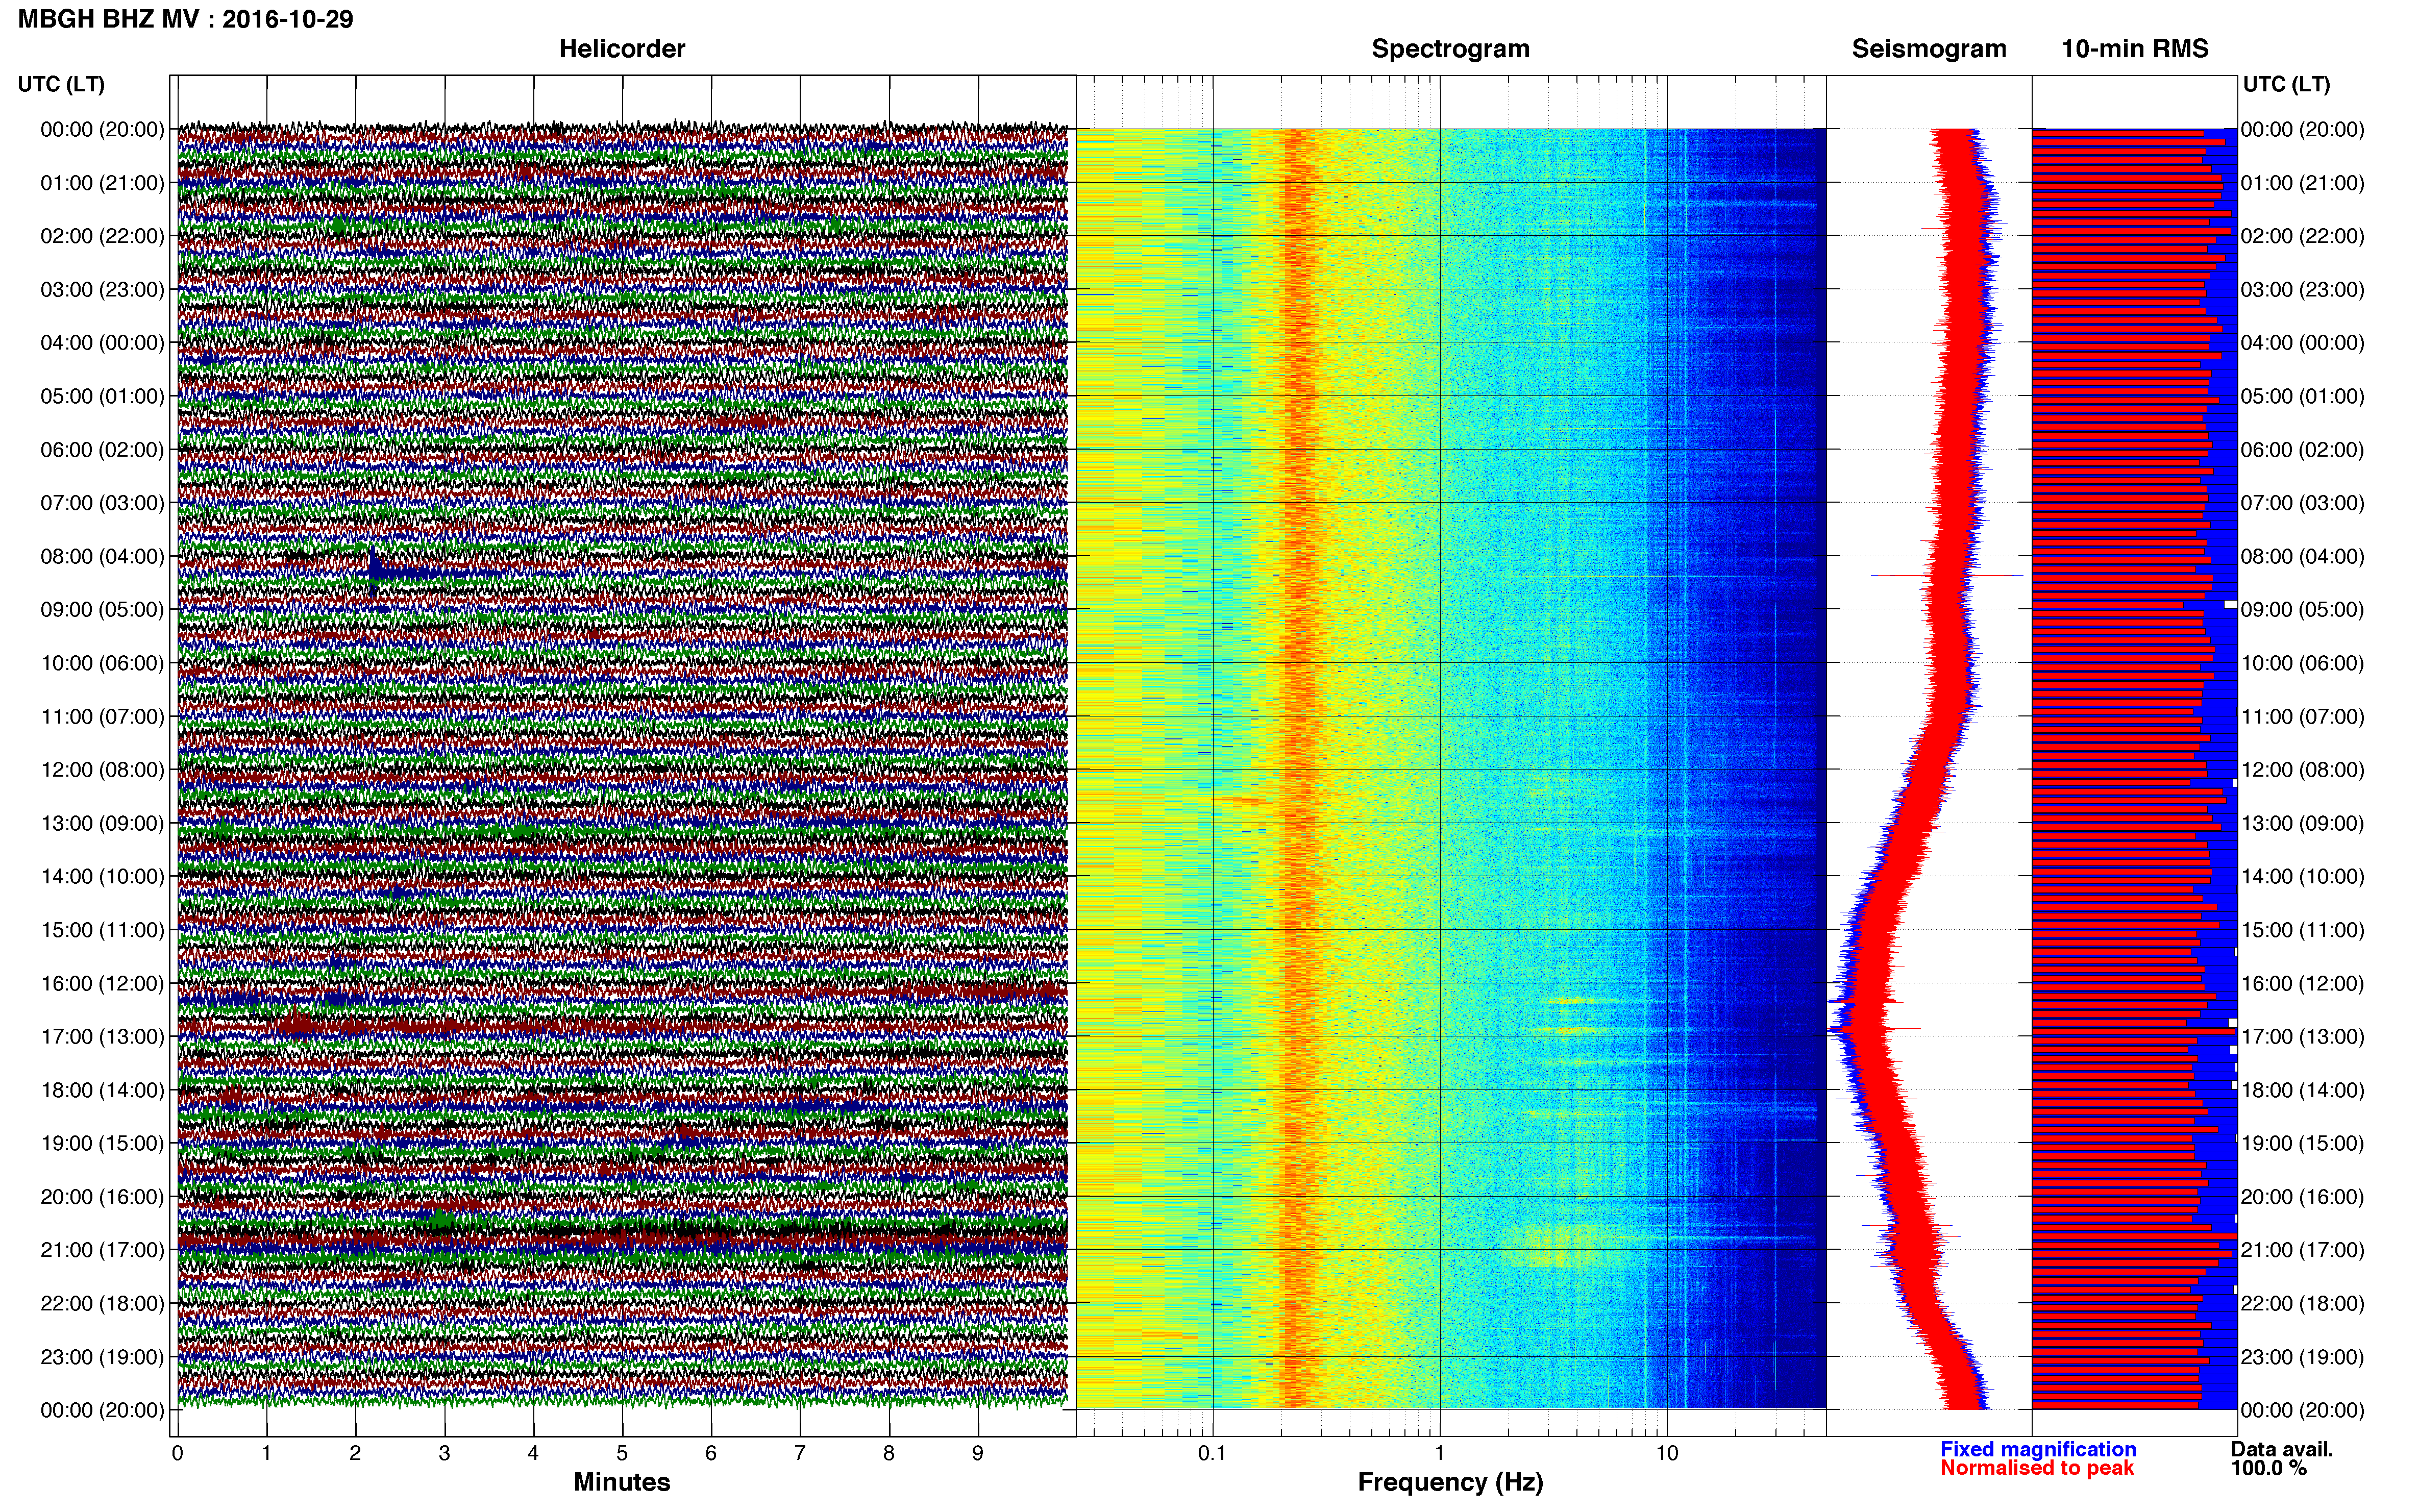This screenshot has width=2419, height=1512.
Task: Click the '100.0 %' data availability value
Action: (2269, 1468)
